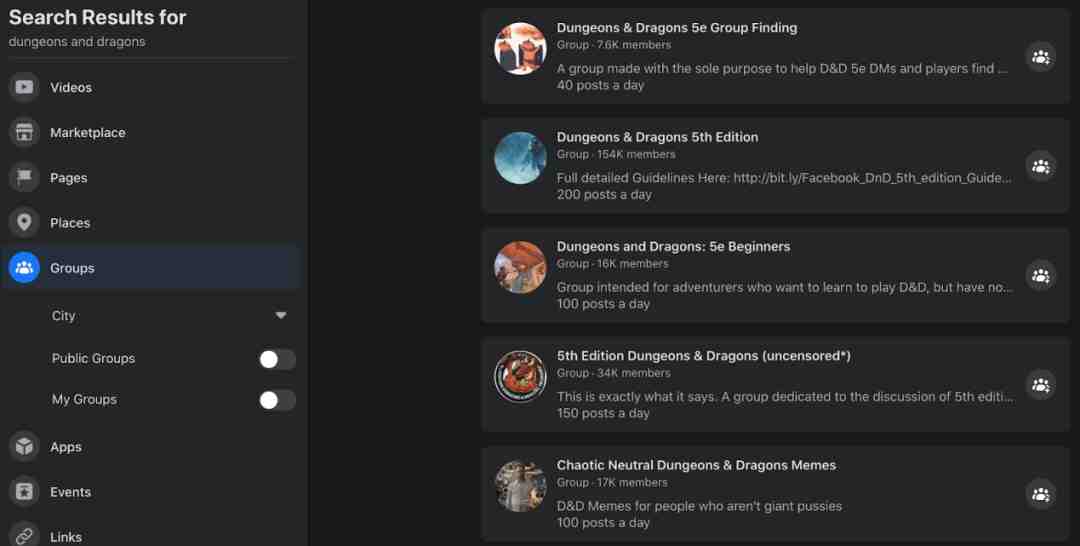1080x546 pixels.
Task: Toggle the Public Groups switch
Action: 277,359
